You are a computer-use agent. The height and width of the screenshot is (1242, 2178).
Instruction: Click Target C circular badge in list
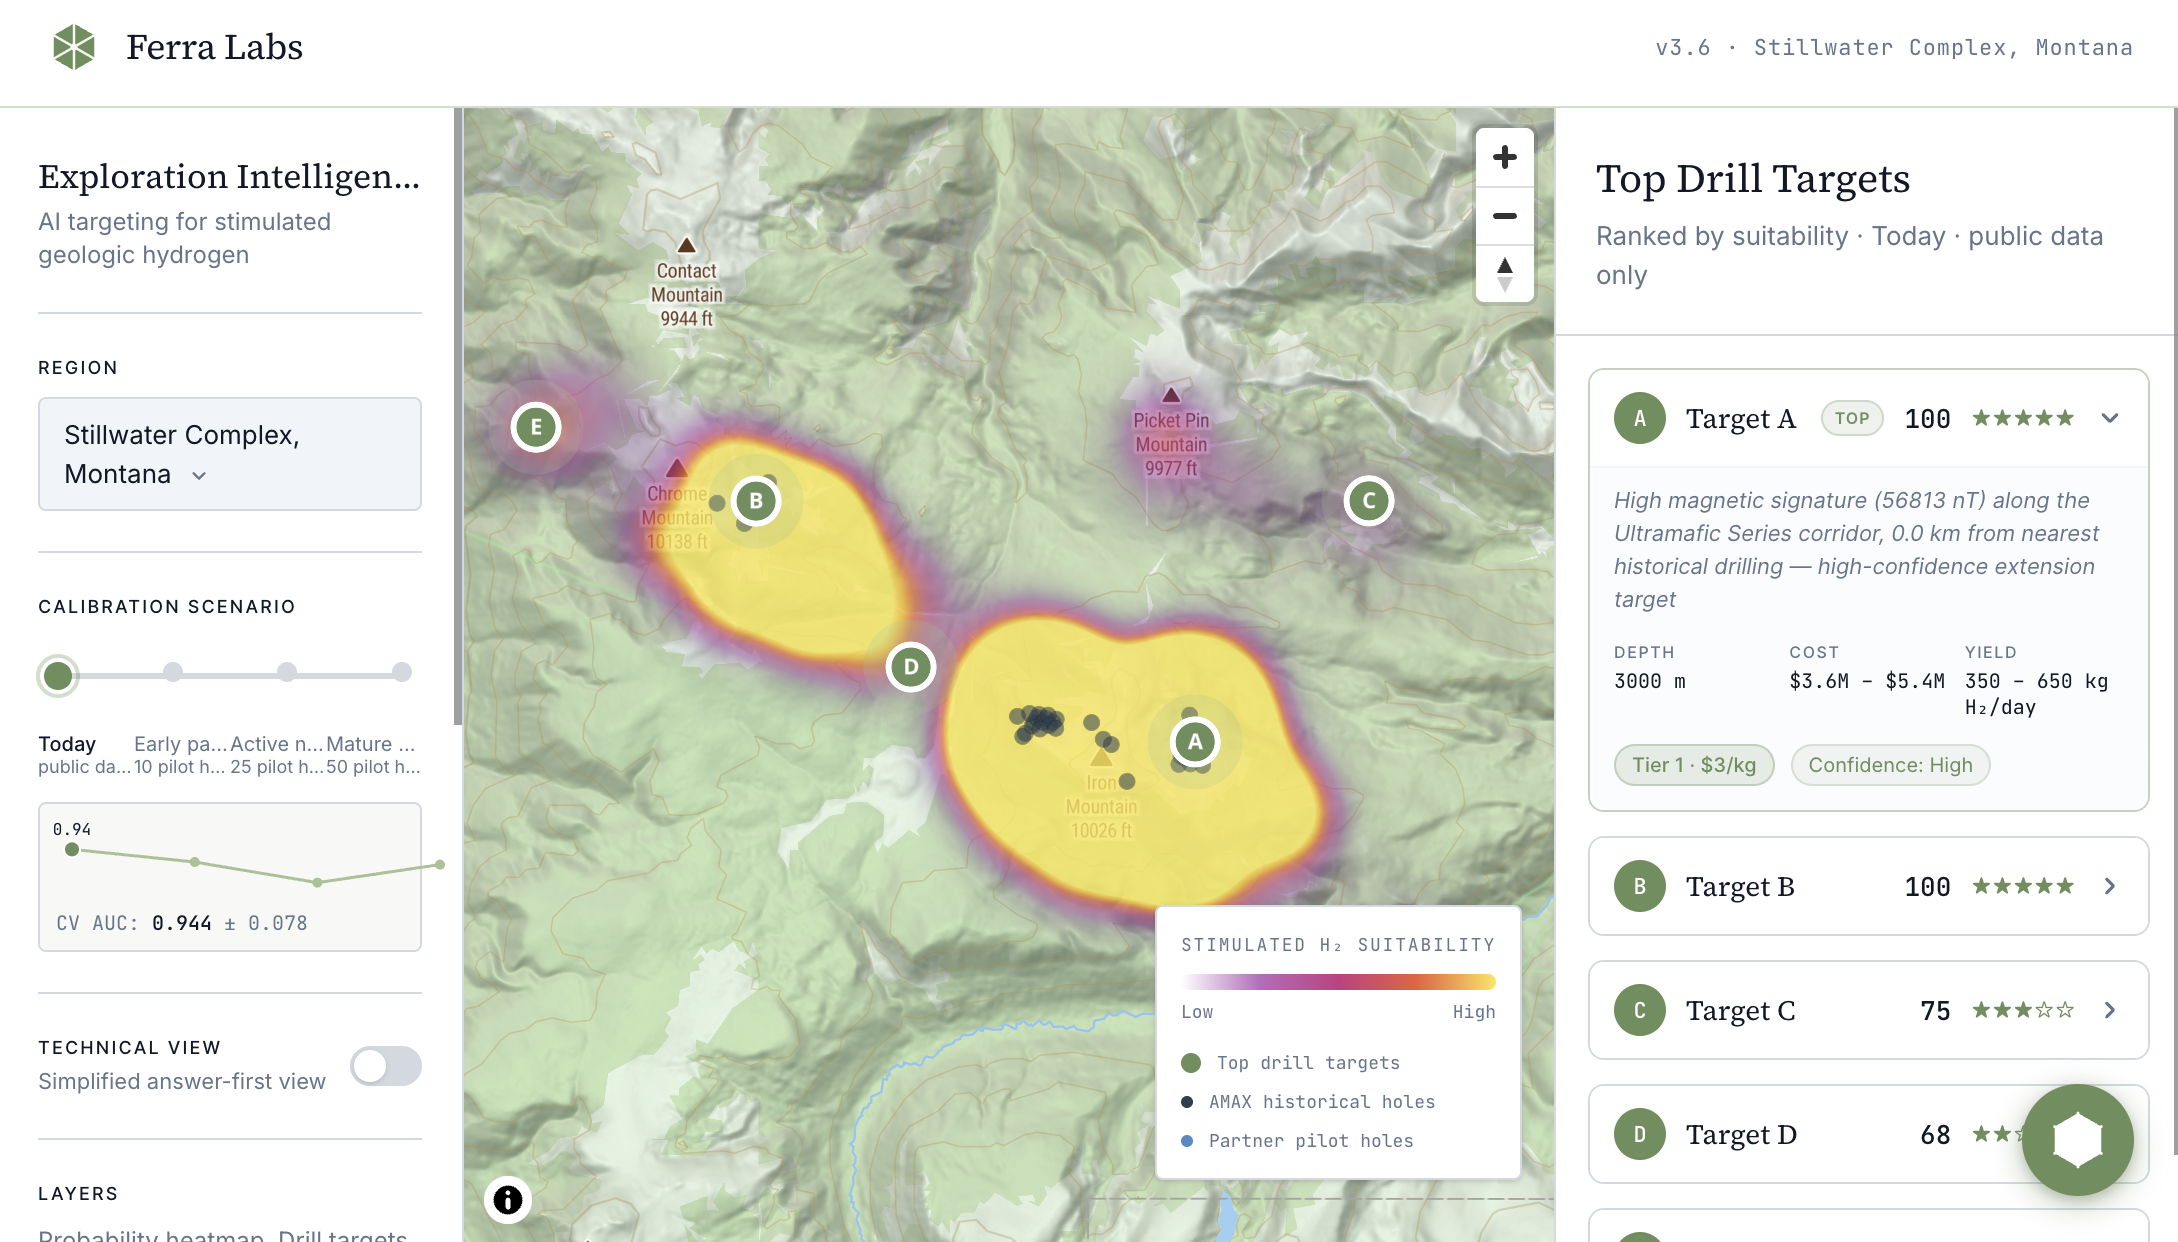tap(1640, 1010)
